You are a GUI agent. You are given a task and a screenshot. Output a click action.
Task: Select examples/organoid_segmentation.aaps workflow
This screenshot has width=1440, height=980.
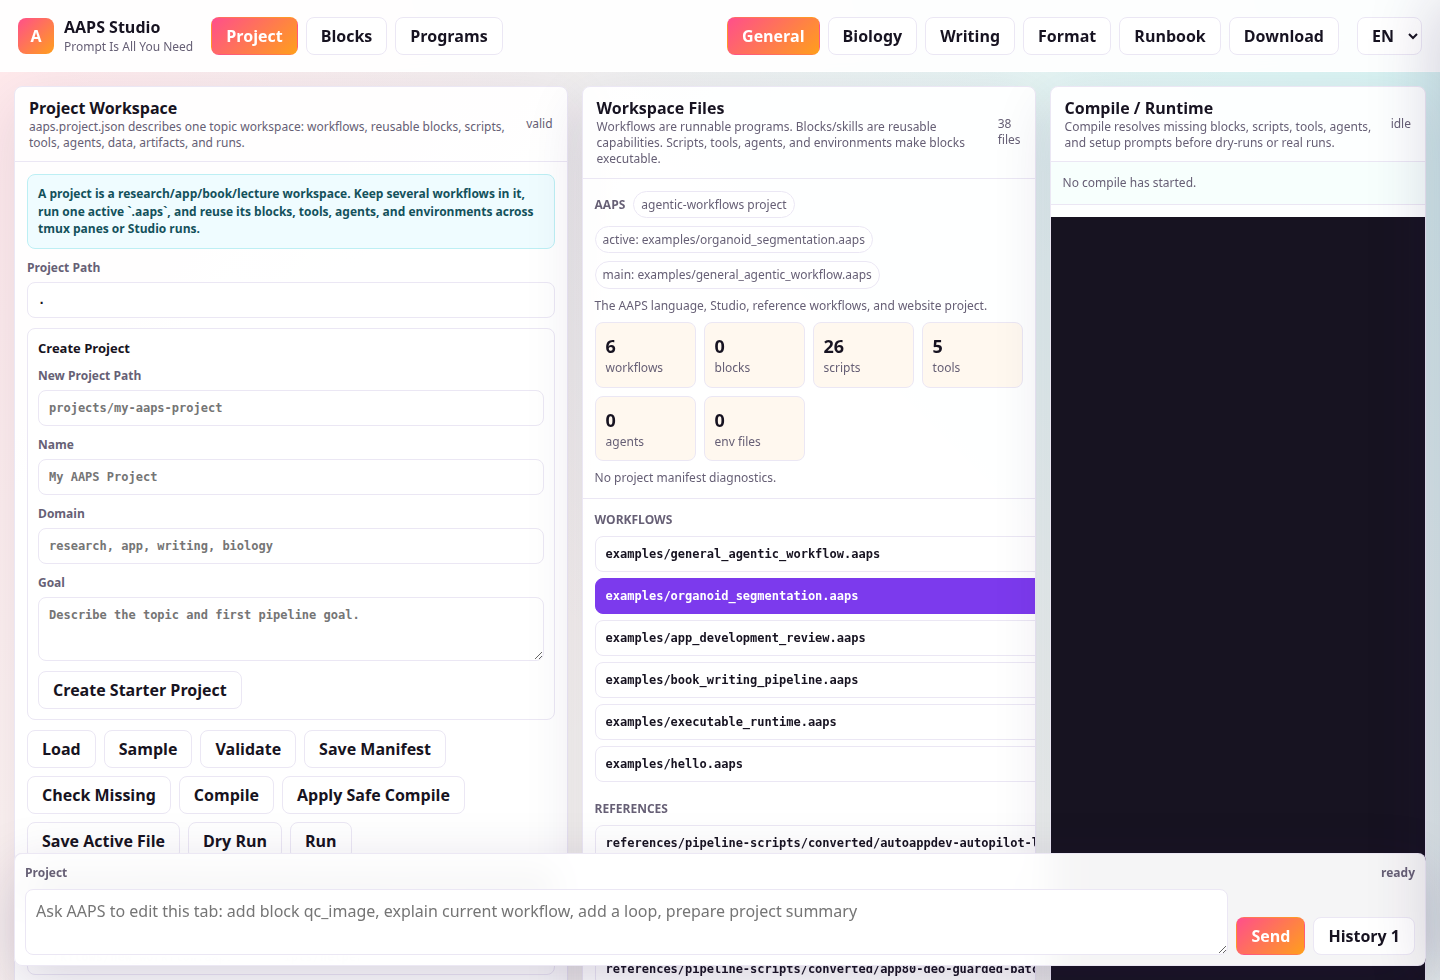pos(815,596)
